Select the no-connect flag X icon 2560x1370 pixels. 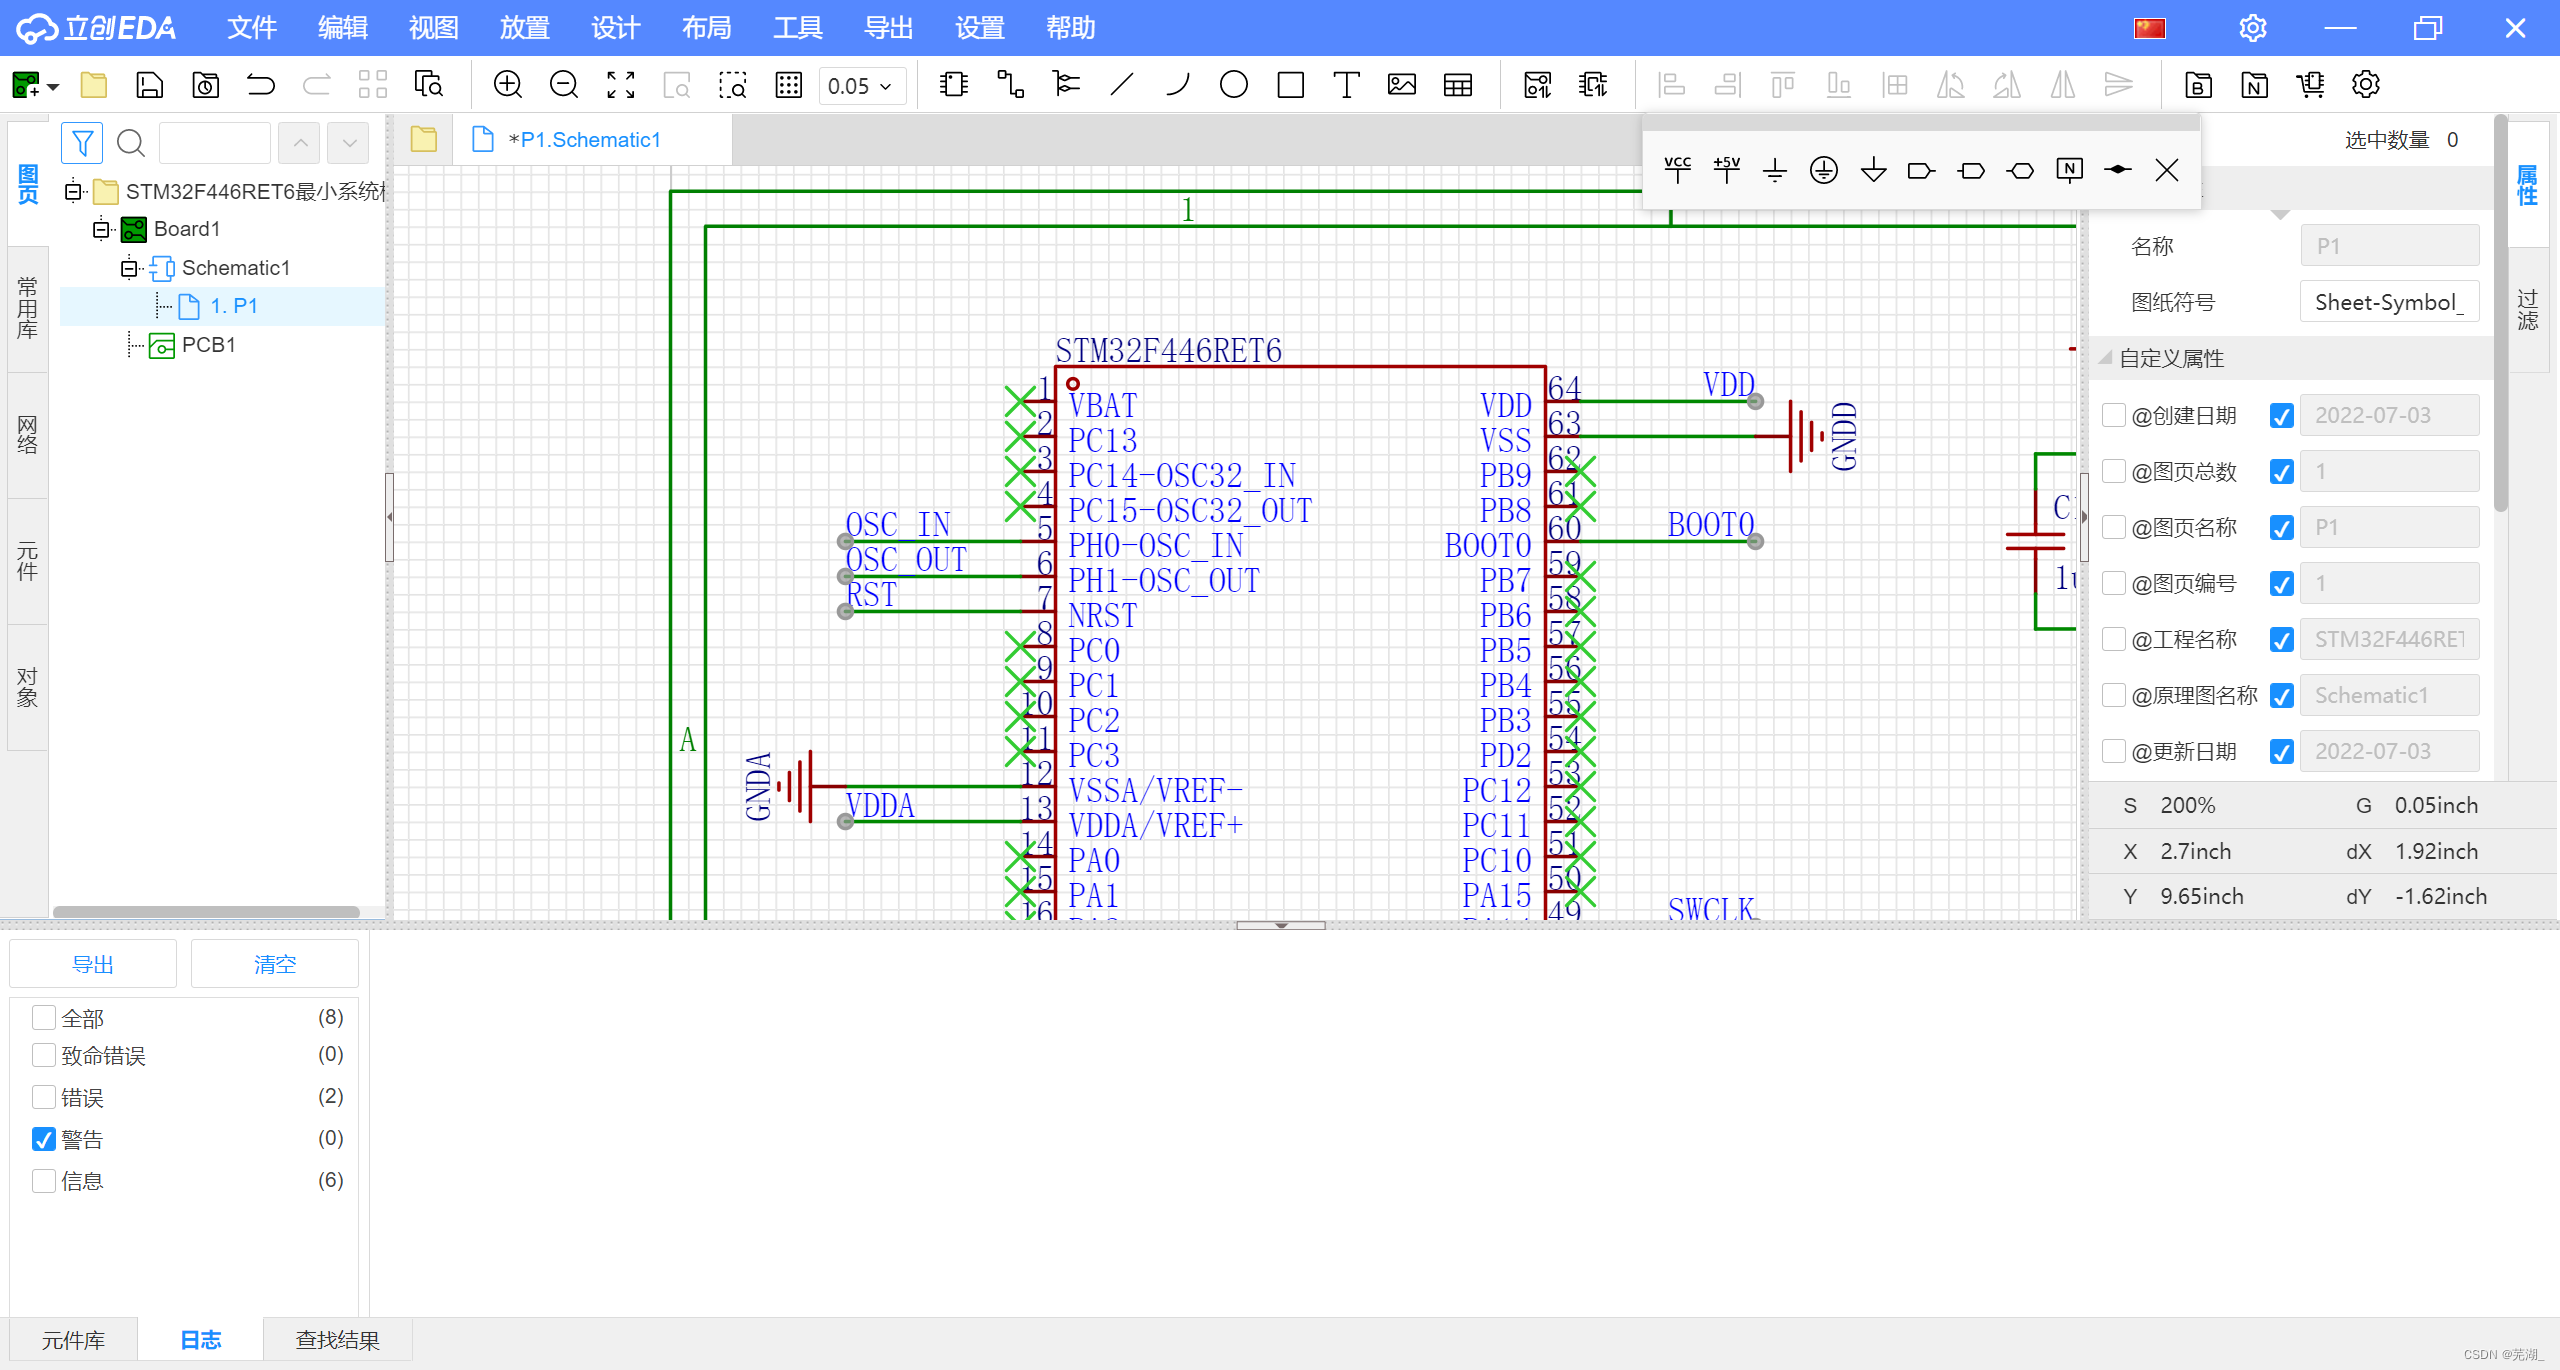tap(2166, 170)
